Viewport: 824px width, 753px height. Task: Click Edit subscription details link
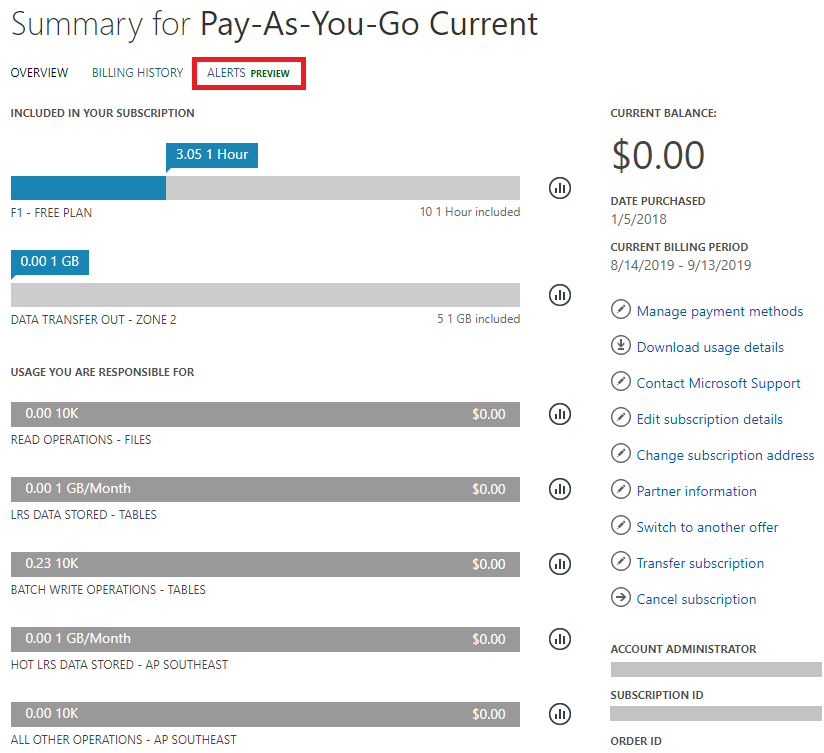point(709,419)
